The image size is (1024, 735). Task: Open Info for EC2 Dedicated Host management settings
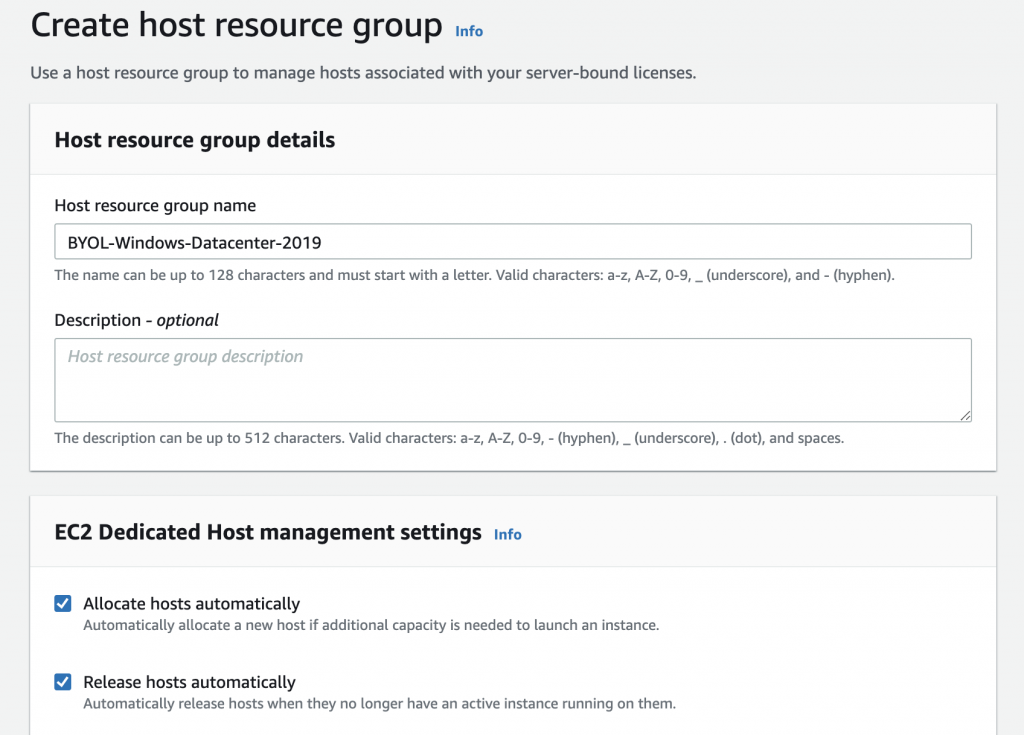point(507,535)
